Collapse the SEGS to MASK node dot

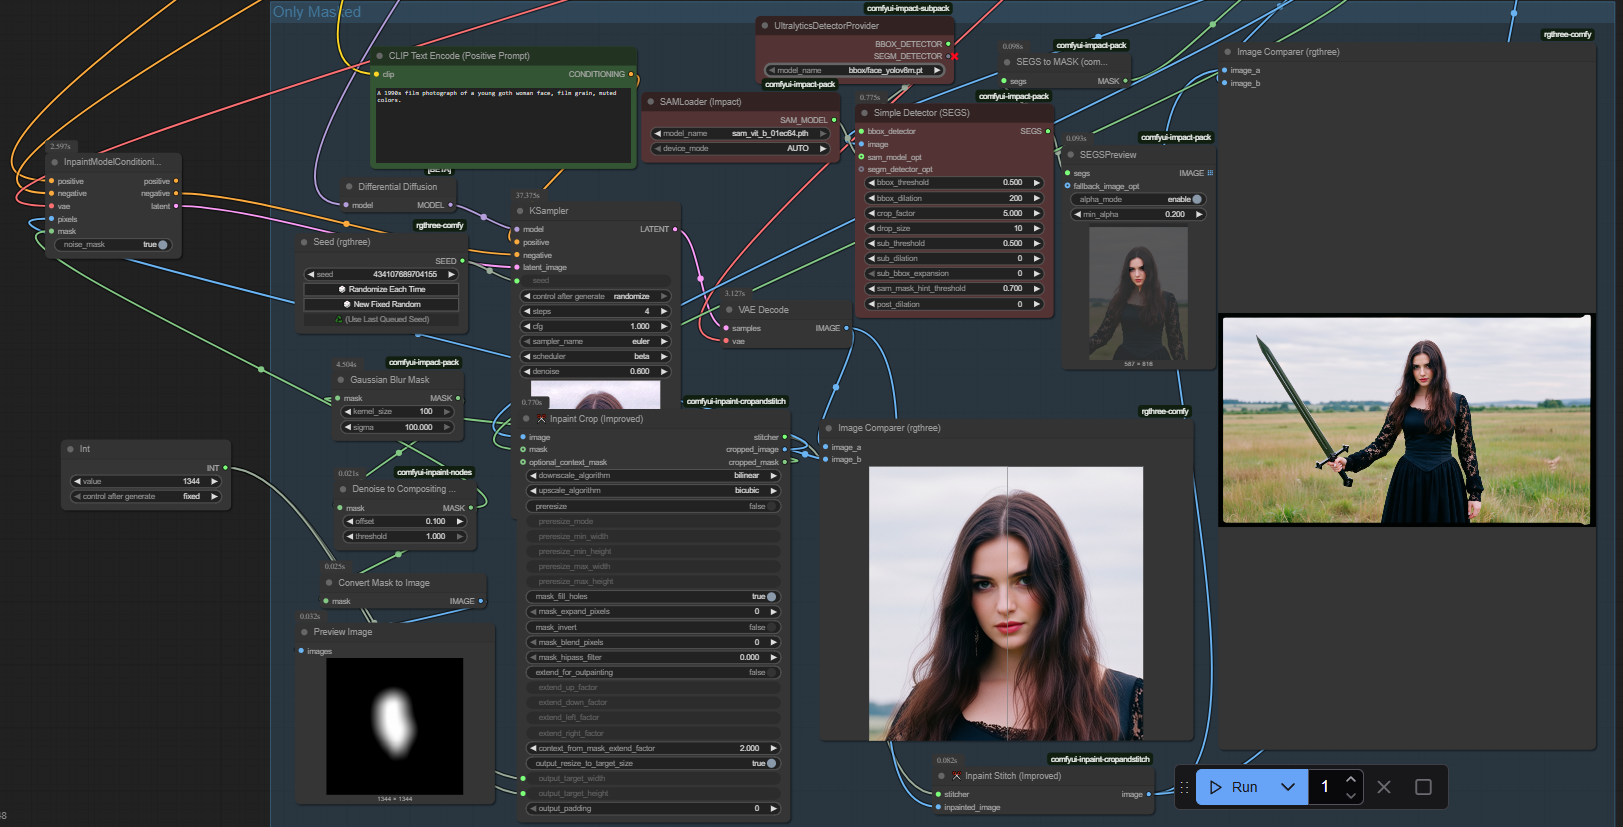click(1007, 62)
